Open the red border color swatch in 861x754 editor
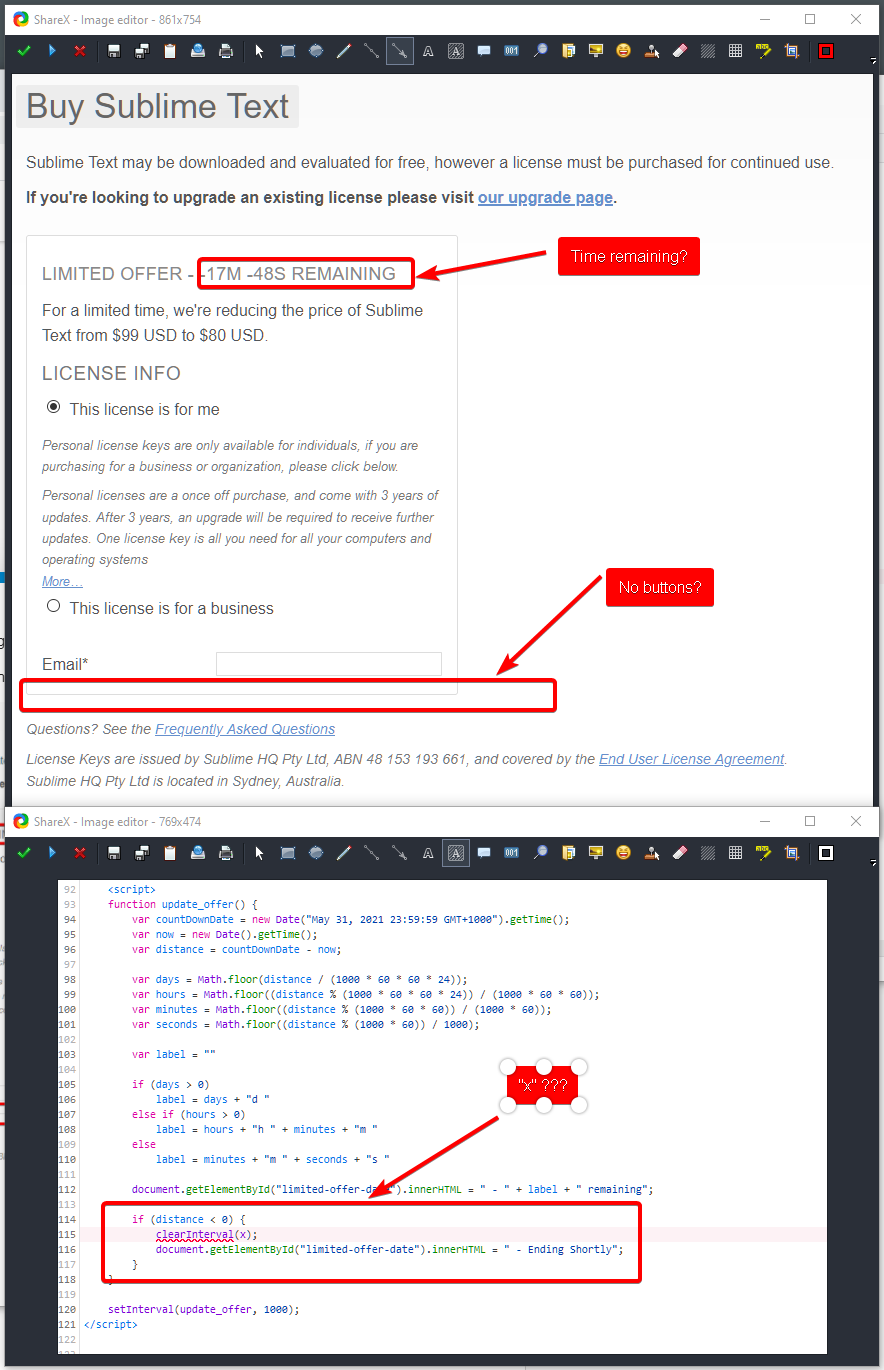The height and width of the screenshot is (1370, 884). click(826, 51)
